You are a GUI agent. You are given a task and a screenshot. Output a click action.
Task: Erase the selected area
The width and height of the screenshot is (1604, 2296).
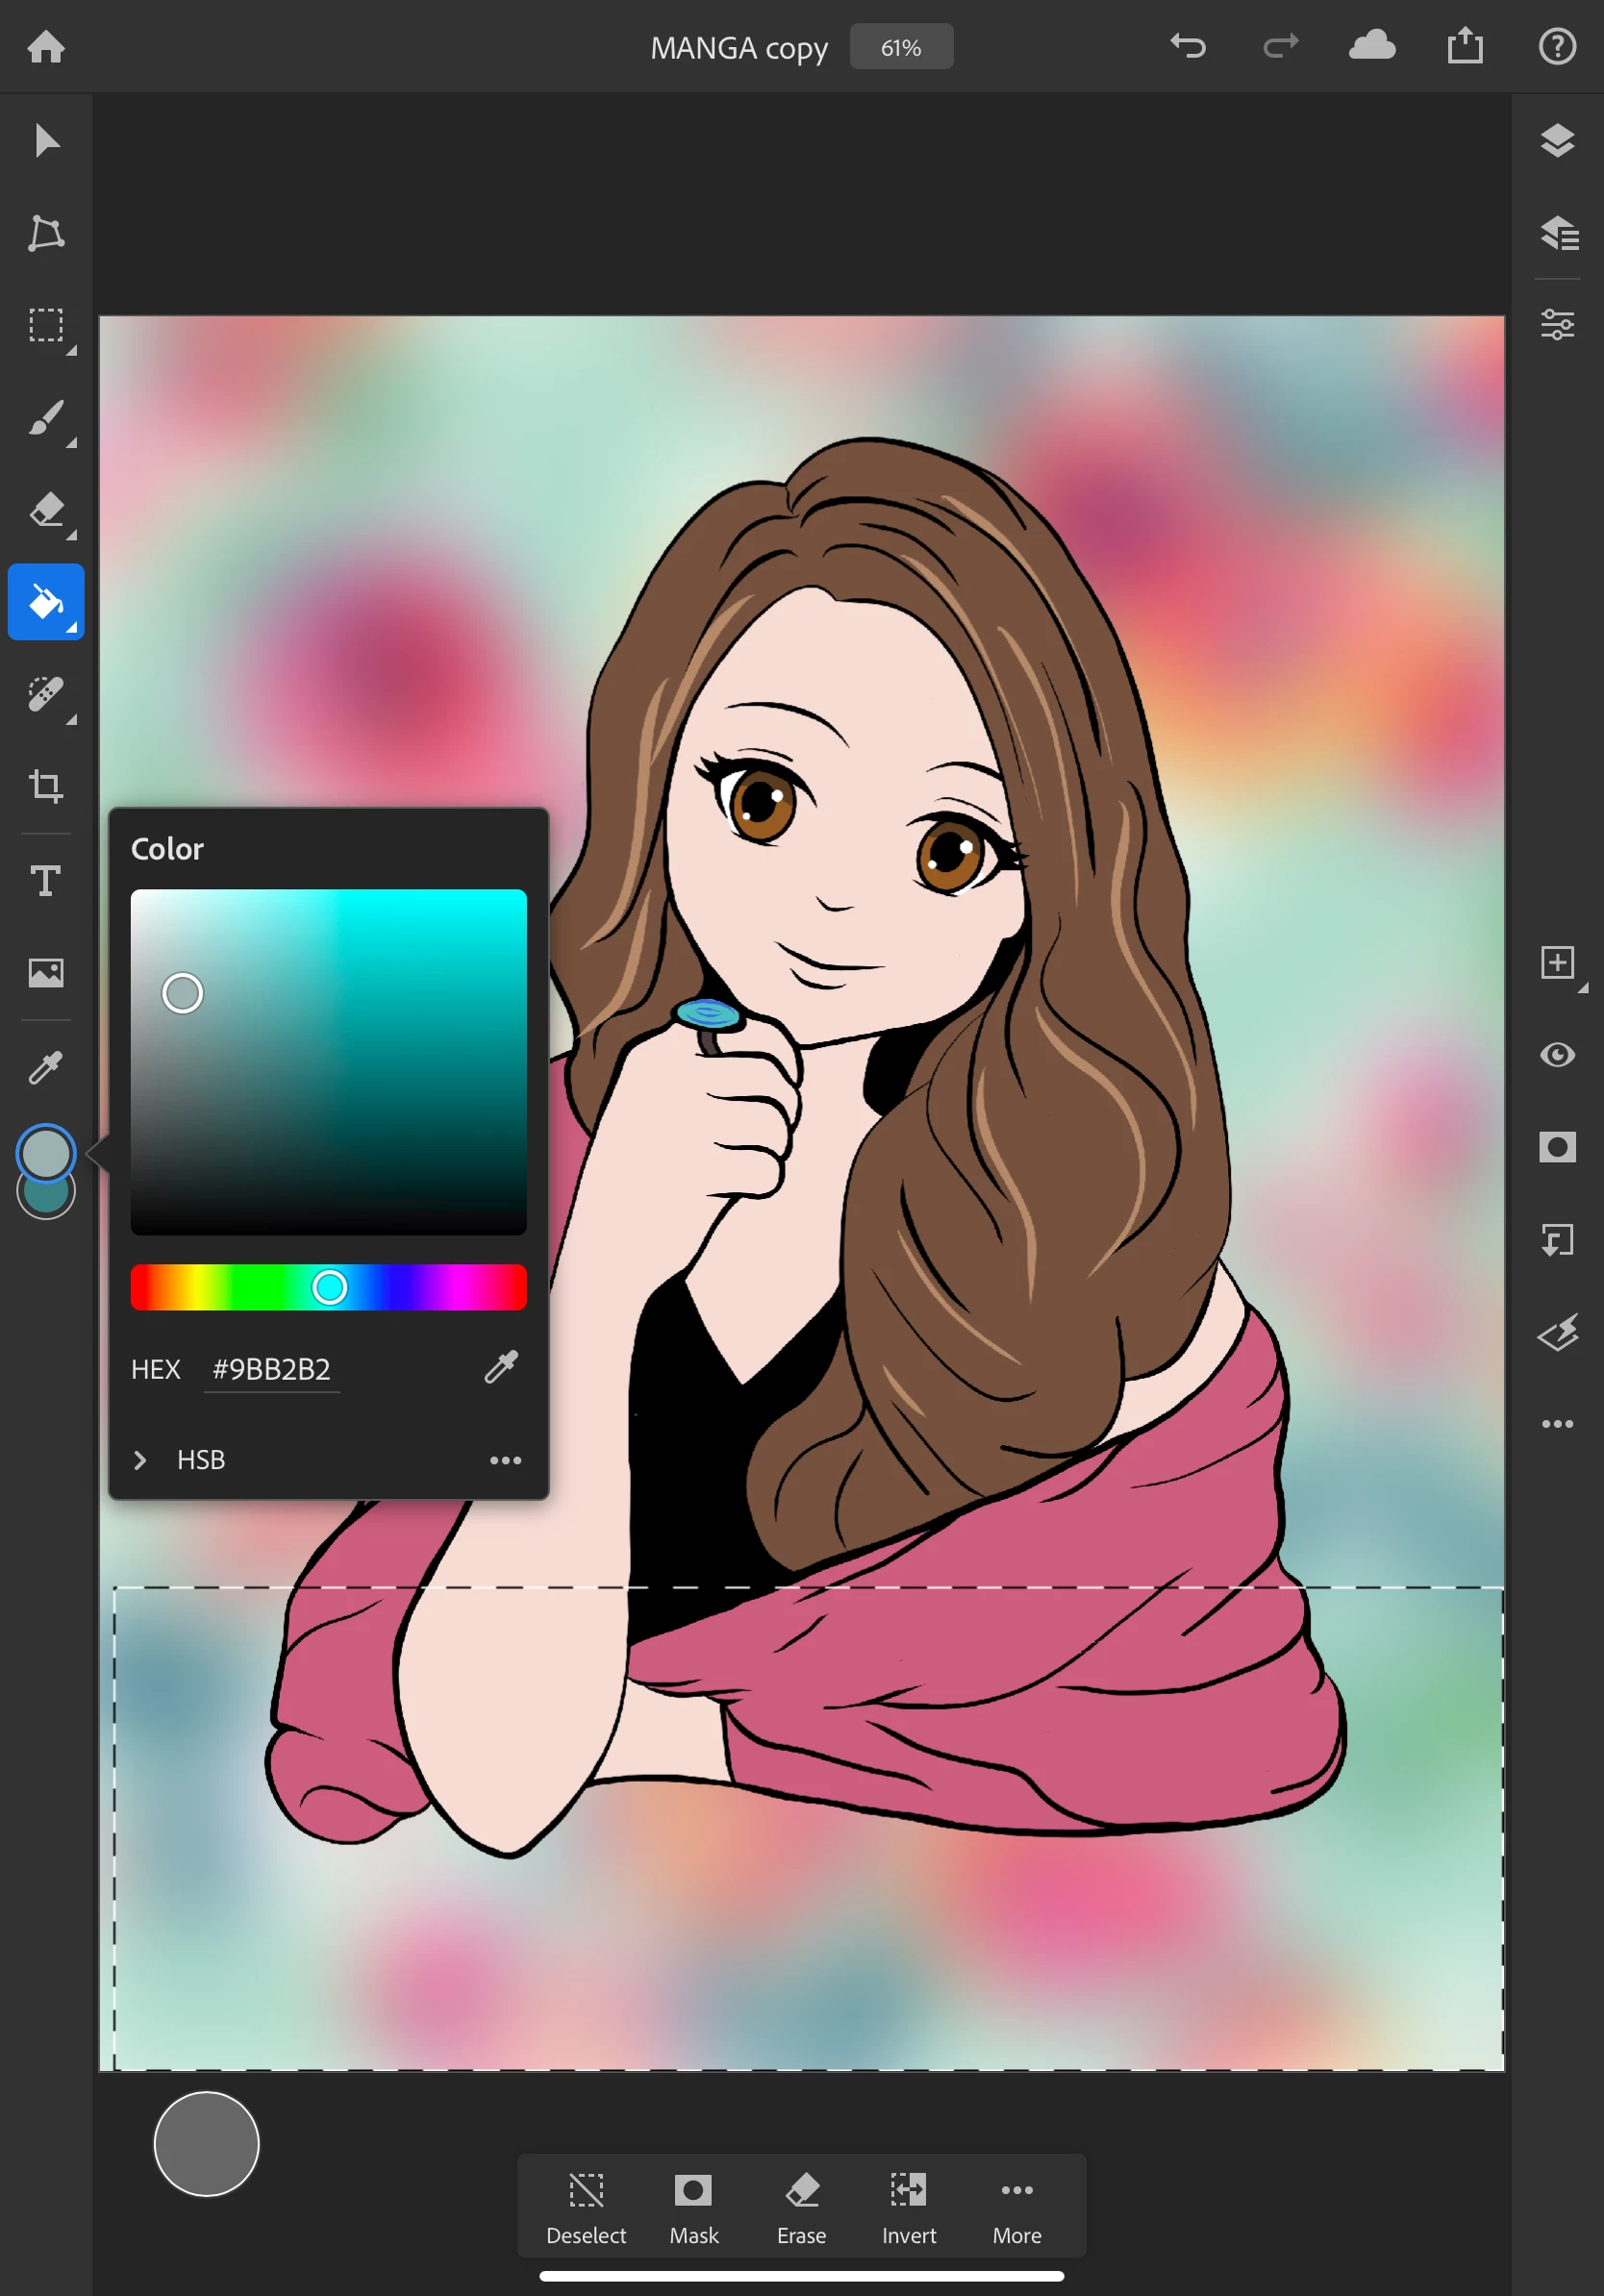point(801,2208)
